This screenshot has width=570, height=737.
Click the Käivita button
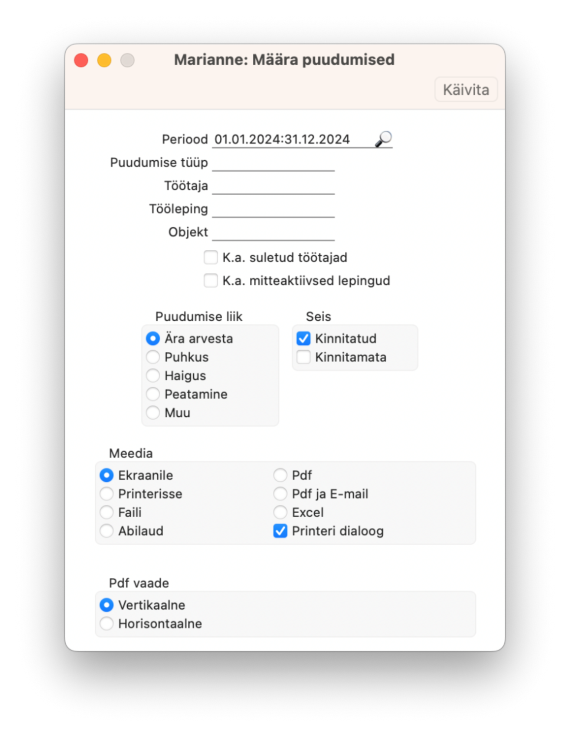point(466,89)
